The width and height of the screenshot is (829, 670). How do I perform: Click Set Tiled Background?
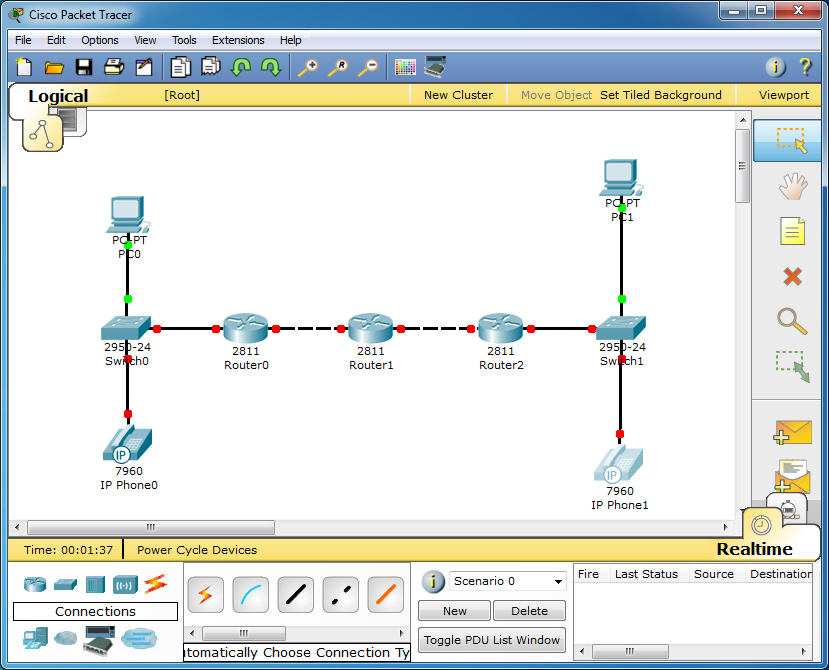[660, 95]
